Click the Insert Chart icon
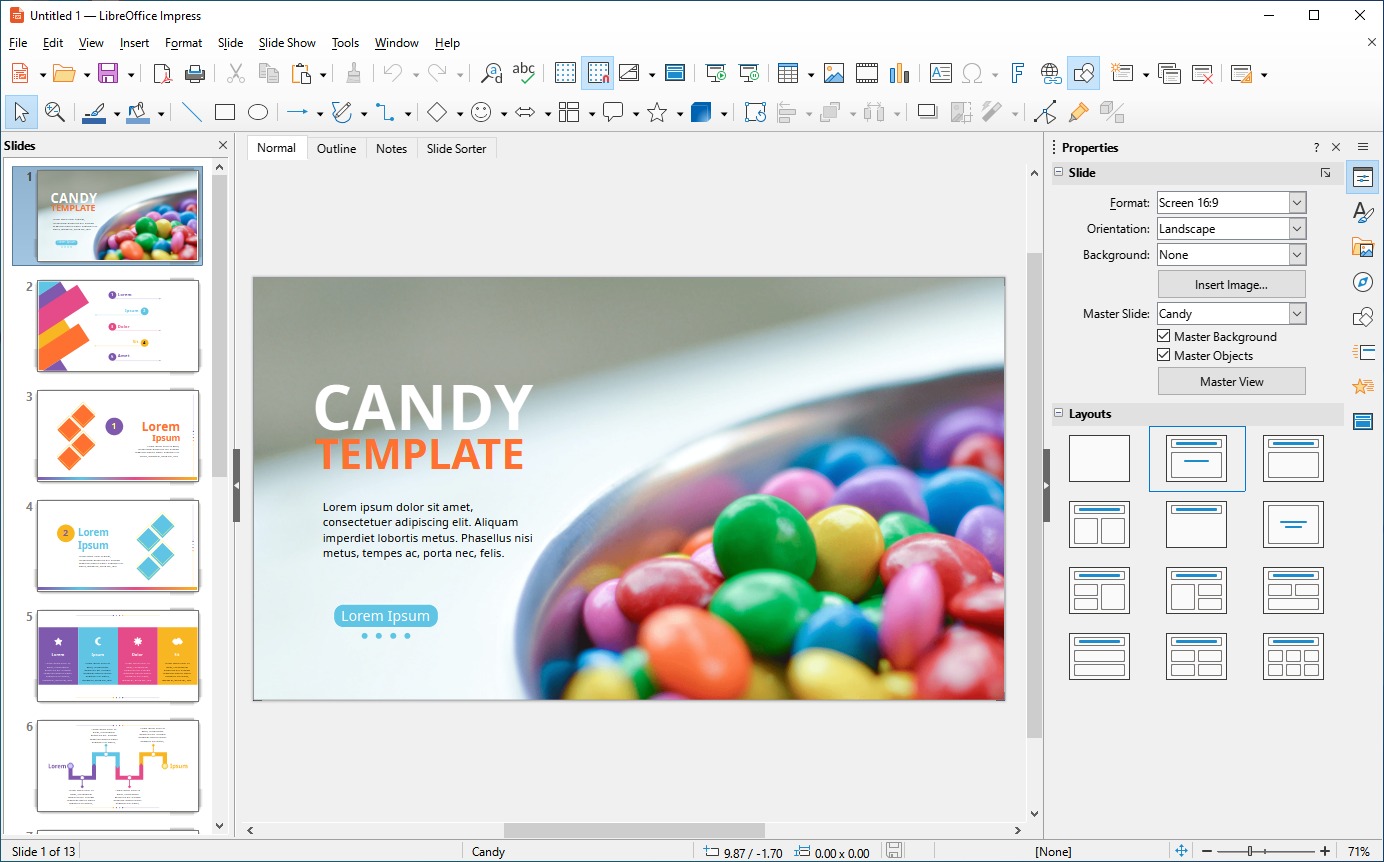 pos(899,73)
